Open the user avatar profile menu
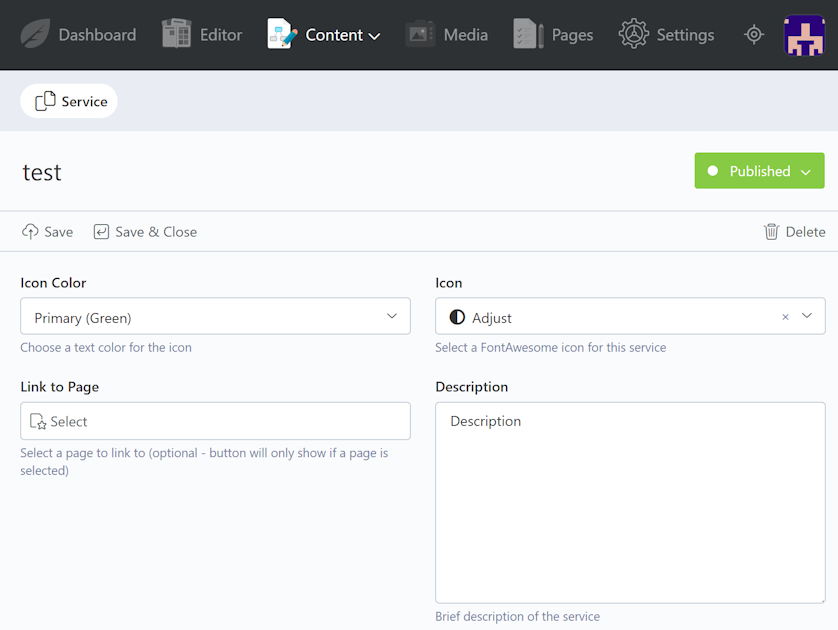The image size is (838, 630). tap(804, 35)
